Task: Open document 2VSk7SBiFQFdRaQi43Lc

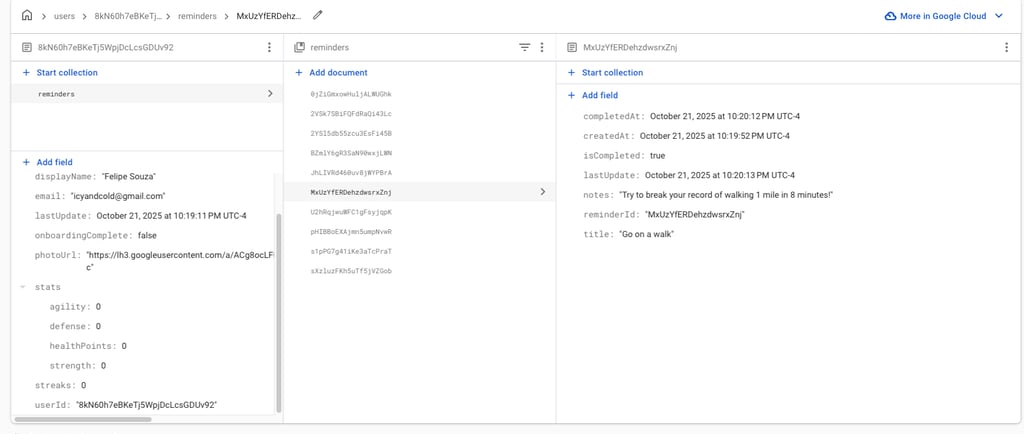Action: (x=351, y=114)
